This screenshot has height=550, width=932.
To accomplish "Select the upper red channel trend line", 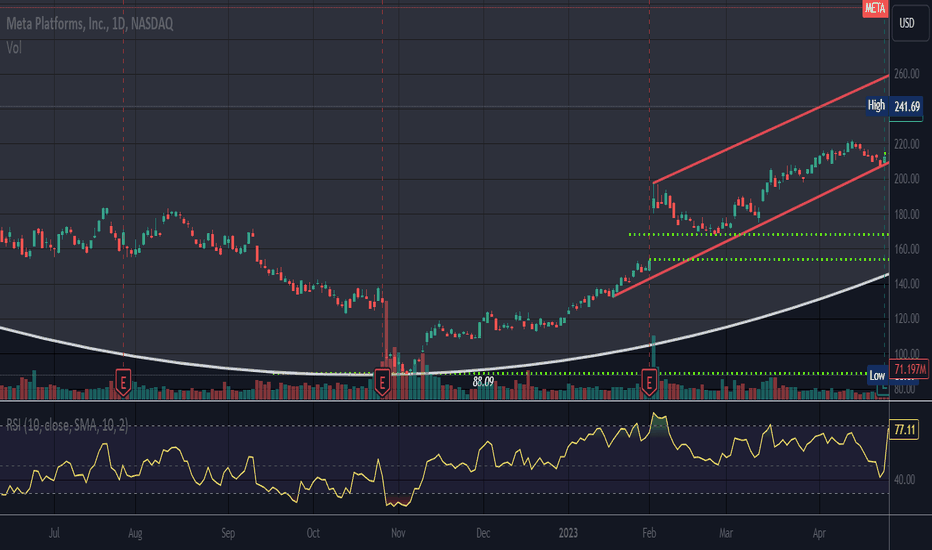I will [771, 129].
